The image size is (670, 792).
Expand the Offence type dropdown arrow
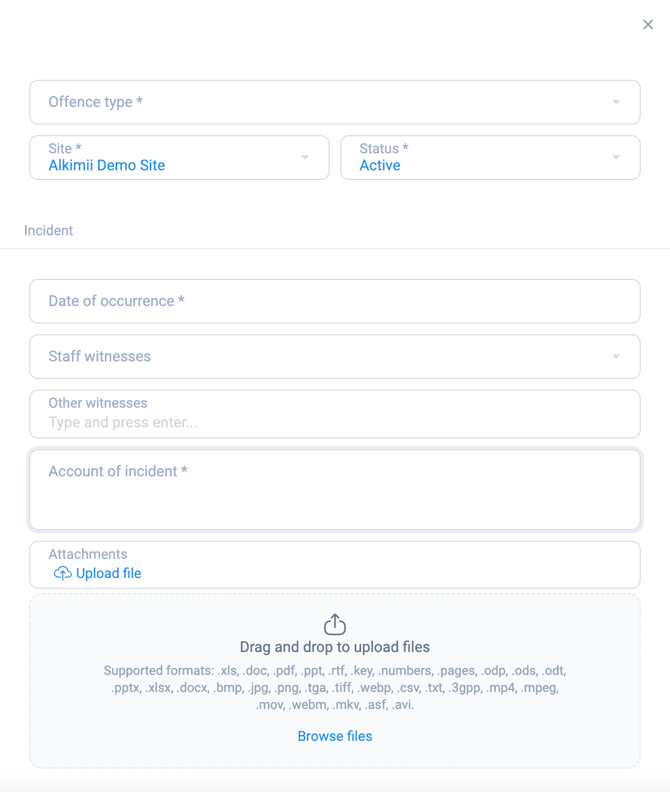[x=616, y=102]
